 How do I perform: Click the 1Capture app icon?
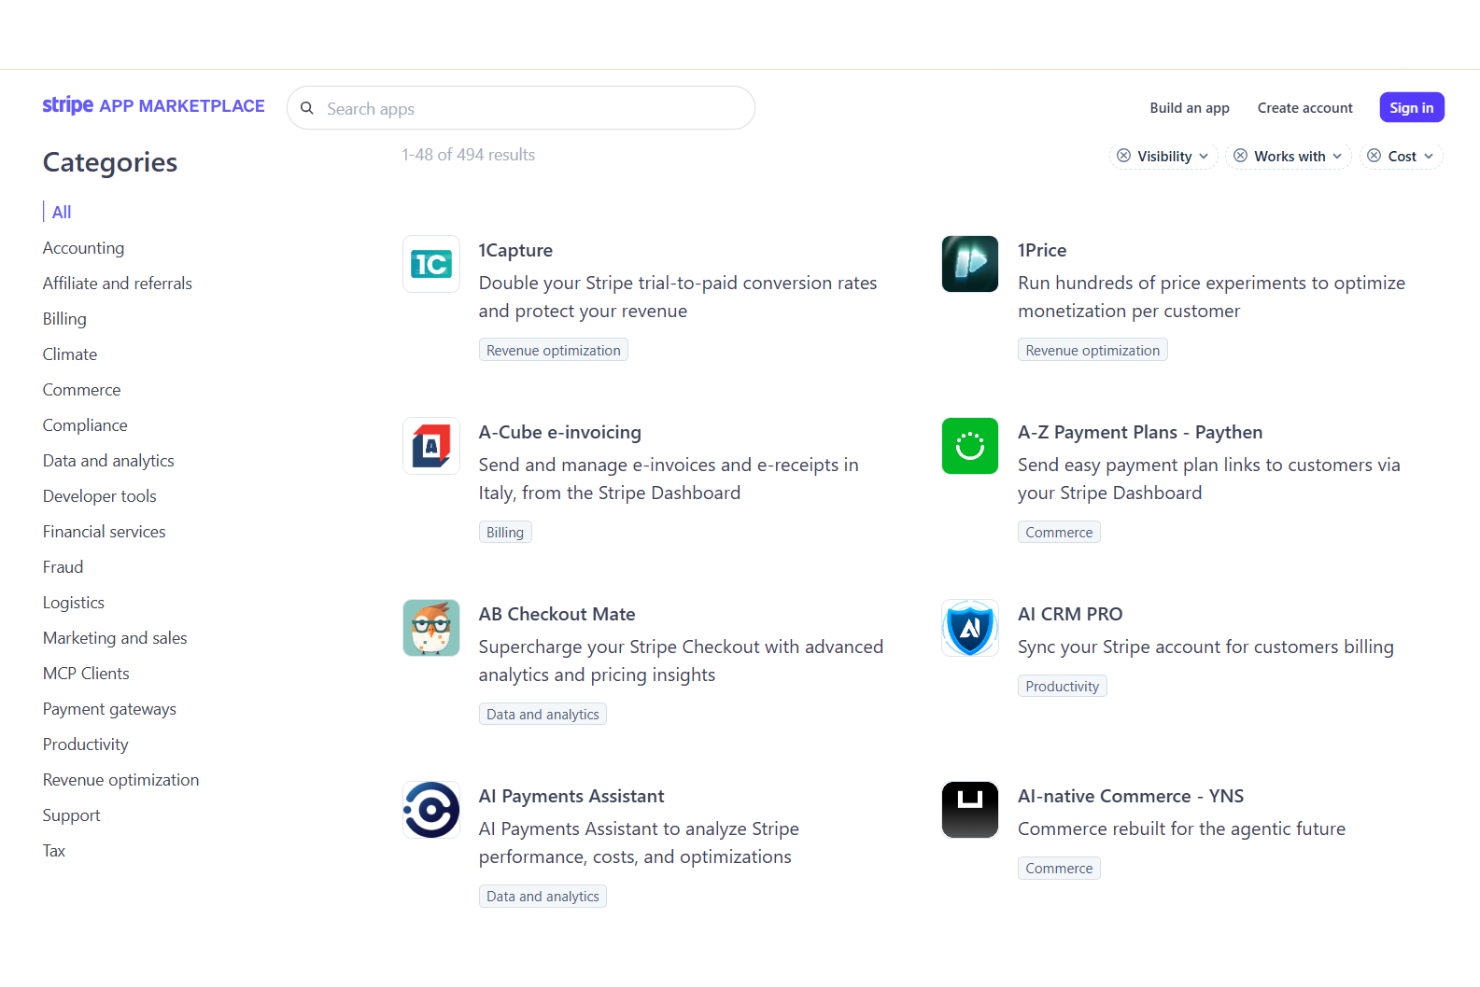pos(431,264)
